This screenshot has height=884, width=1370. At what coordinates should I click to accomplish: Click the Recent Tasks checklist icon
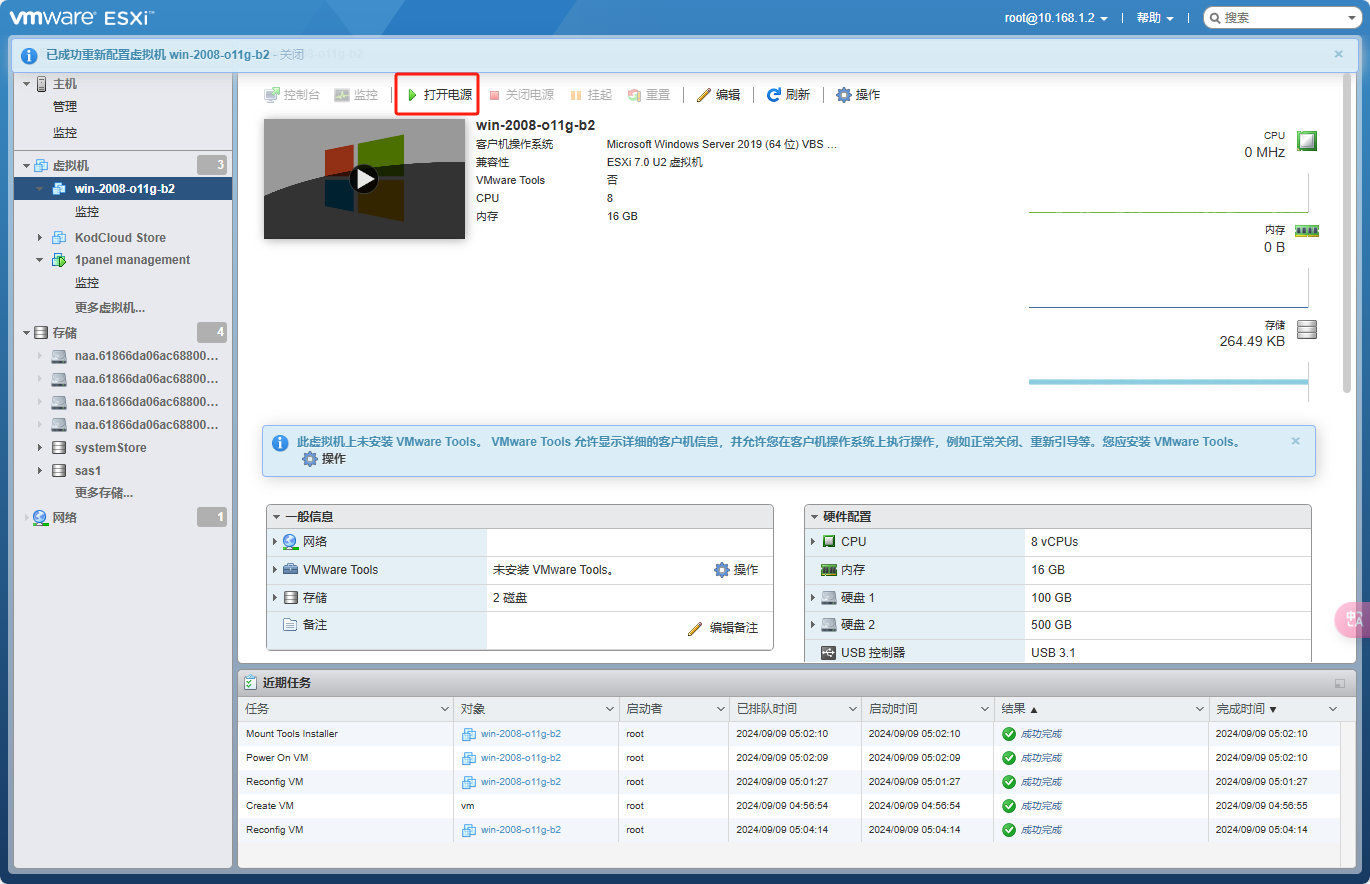click(250, 683)
